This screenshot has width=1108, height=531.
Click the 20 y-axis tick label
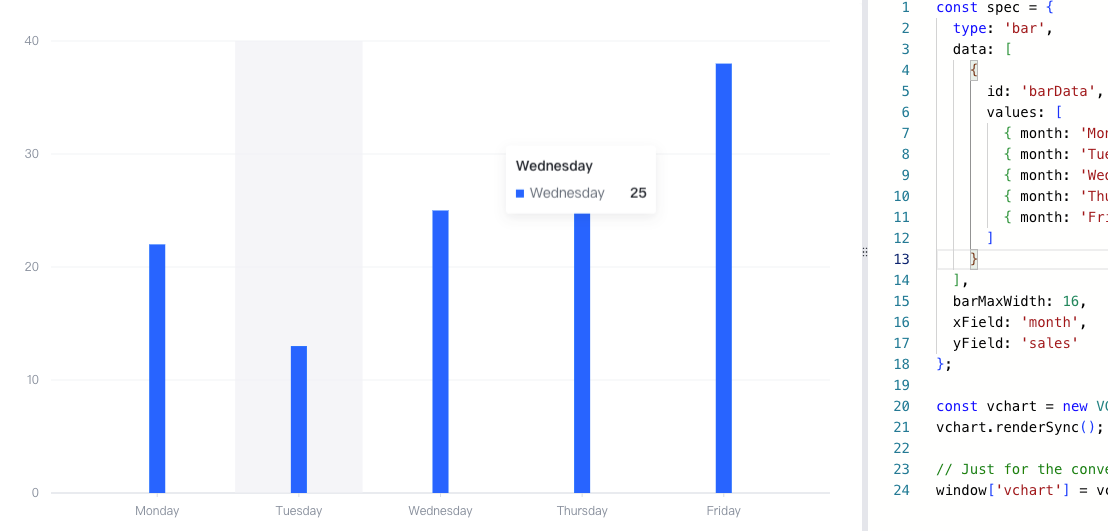click(x=32, y=267)
